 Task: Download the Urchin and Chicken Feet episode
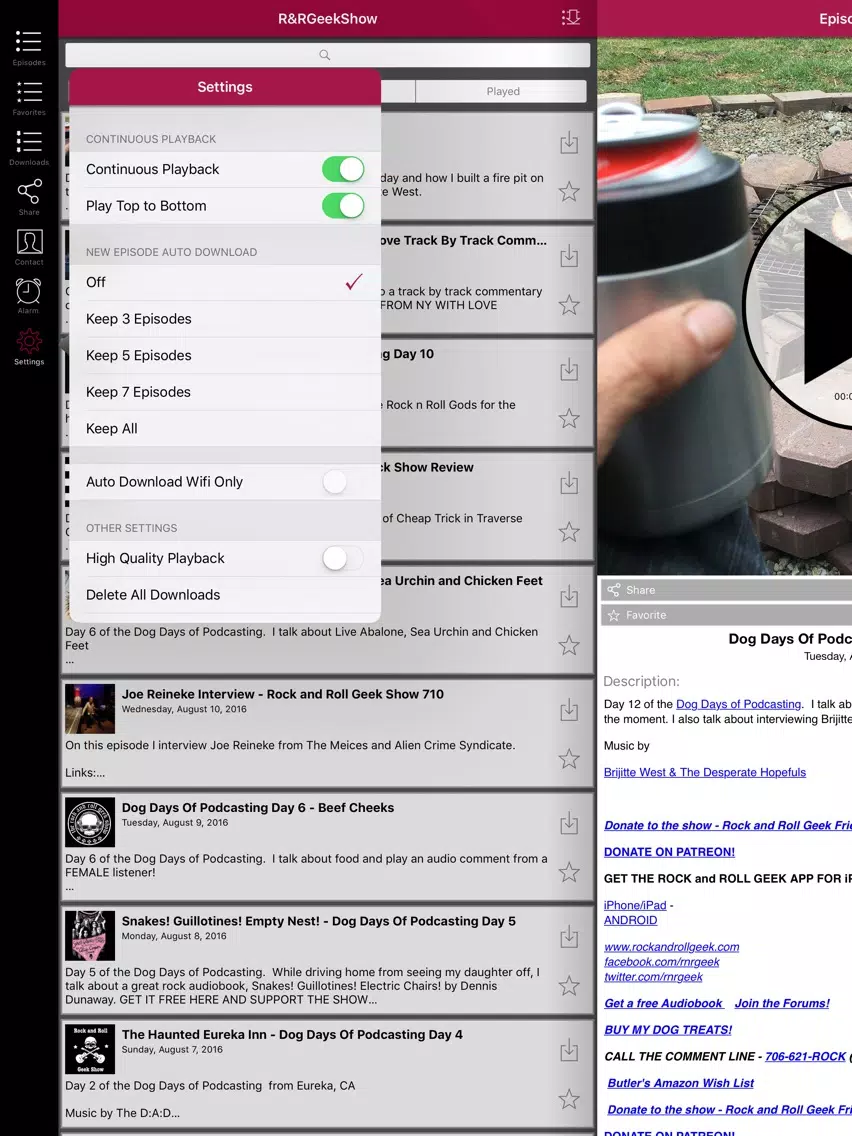coord(569,596)
